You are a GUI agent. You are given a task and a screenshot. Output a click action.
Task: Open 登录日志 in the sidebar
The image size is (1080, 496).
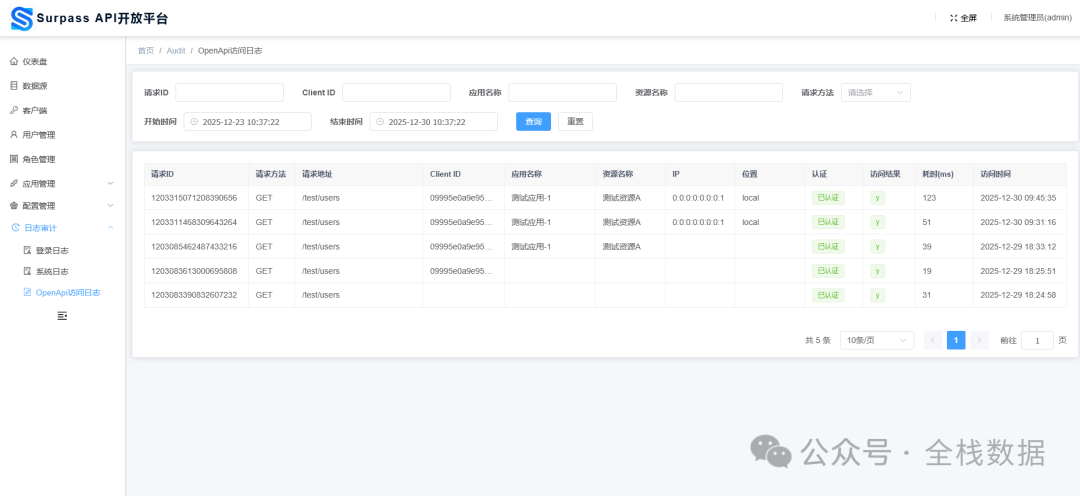(52, 251)
